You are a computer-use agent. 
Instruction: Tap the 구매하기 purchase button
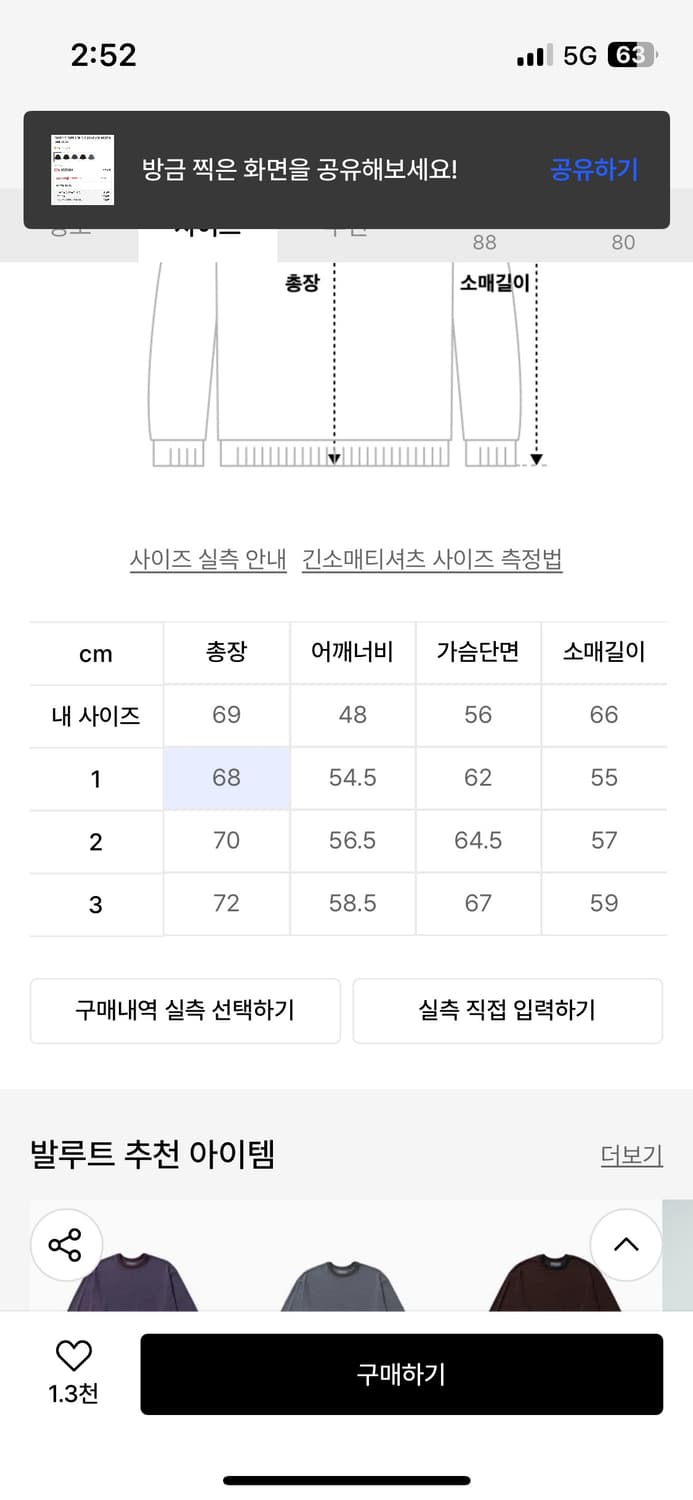tap(401, 1374)
